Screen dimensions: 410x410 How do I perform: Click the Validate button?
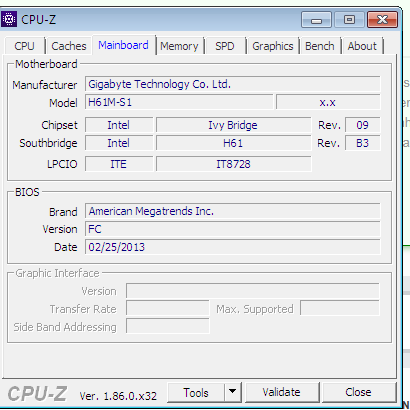[282, 393]
